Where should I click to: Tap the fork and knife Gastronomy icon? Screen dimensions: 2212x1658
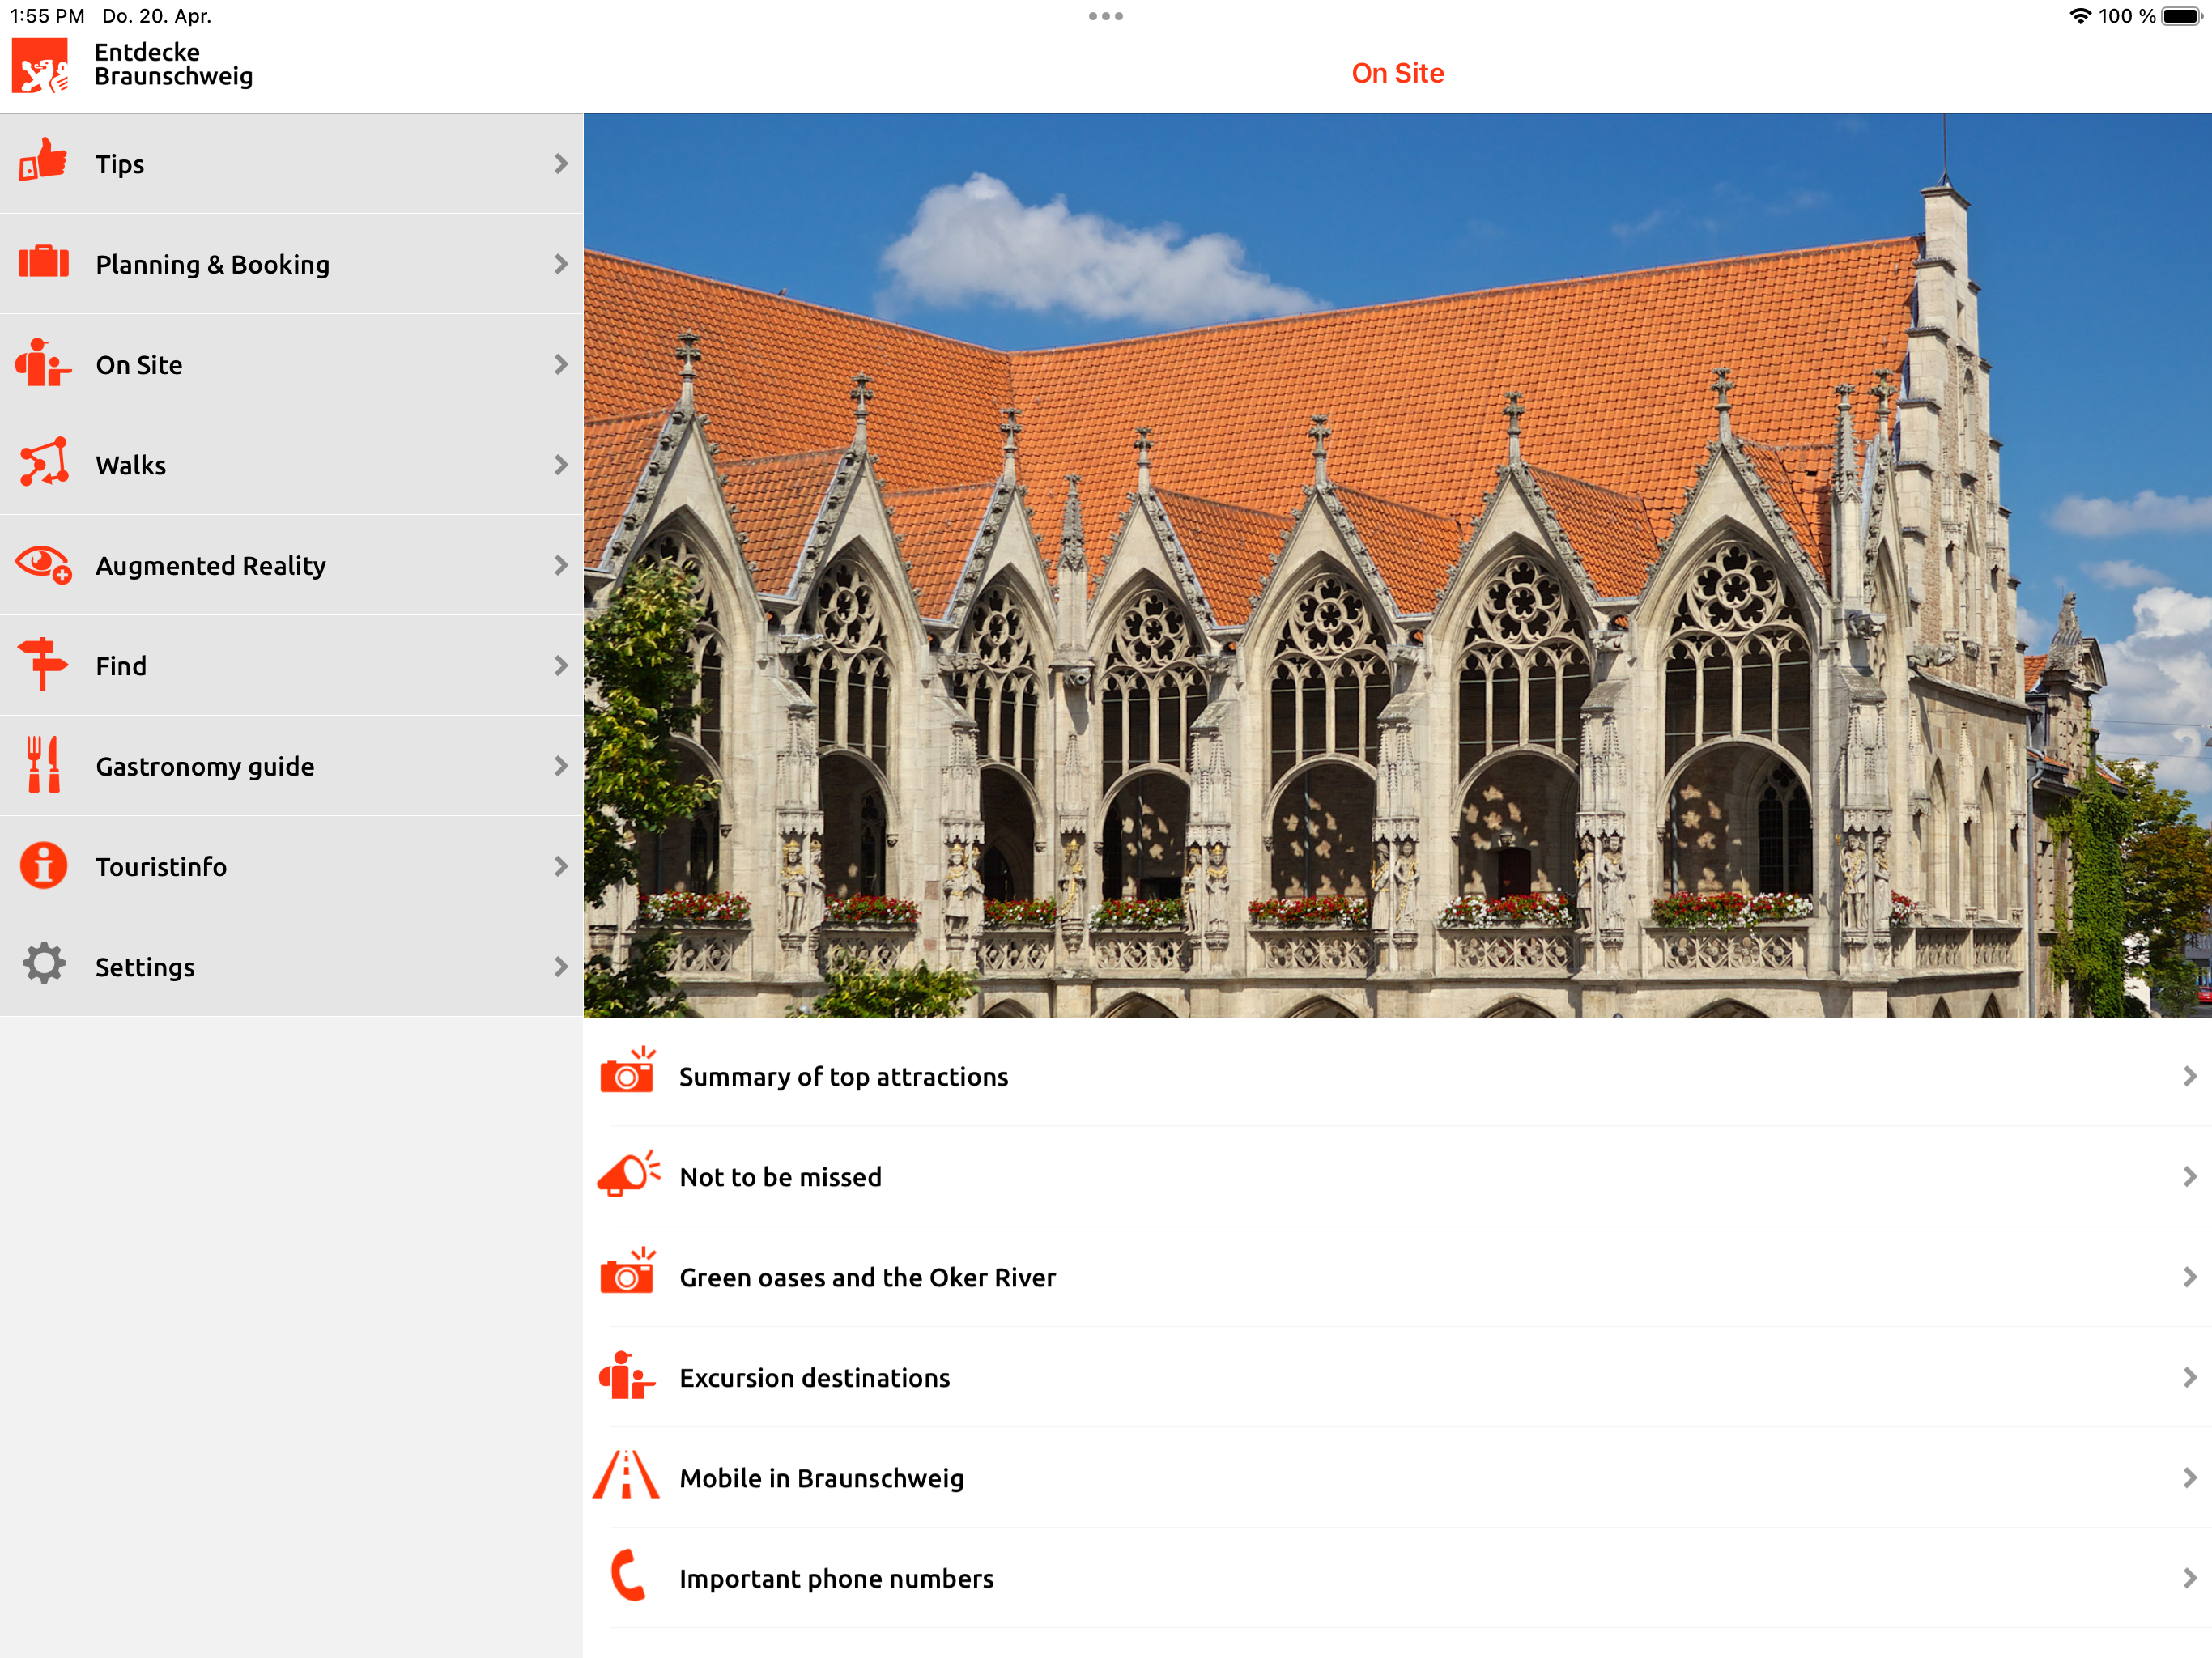(43, 765)
